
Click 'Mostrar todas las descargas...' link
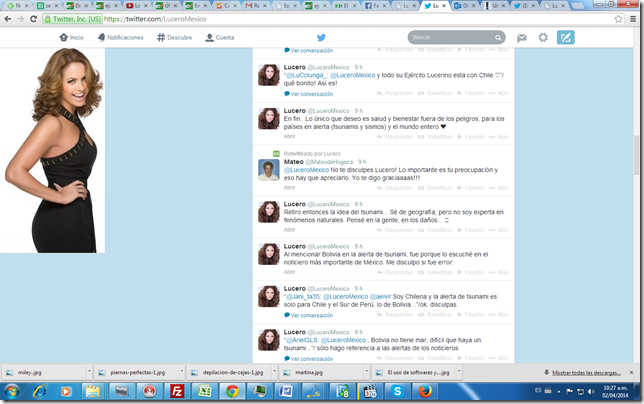point(586,373)
